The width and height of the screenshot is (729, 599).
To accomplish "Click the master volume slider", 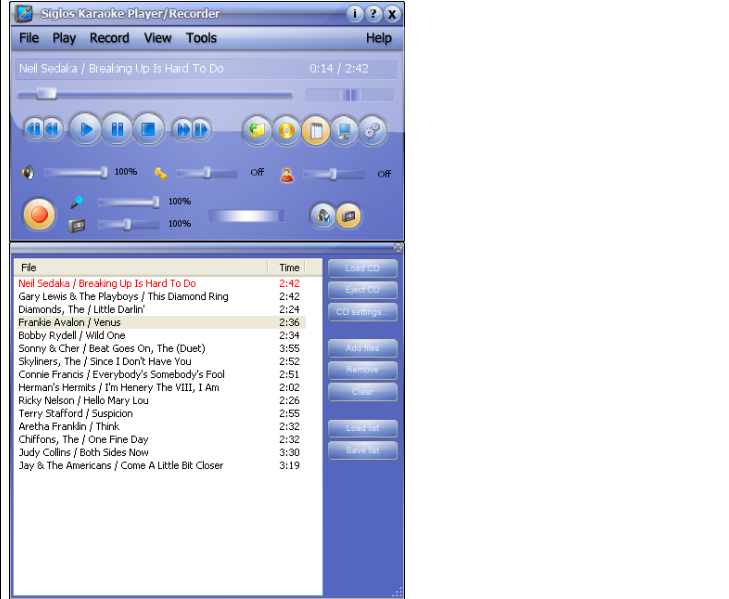I will 76,173.
